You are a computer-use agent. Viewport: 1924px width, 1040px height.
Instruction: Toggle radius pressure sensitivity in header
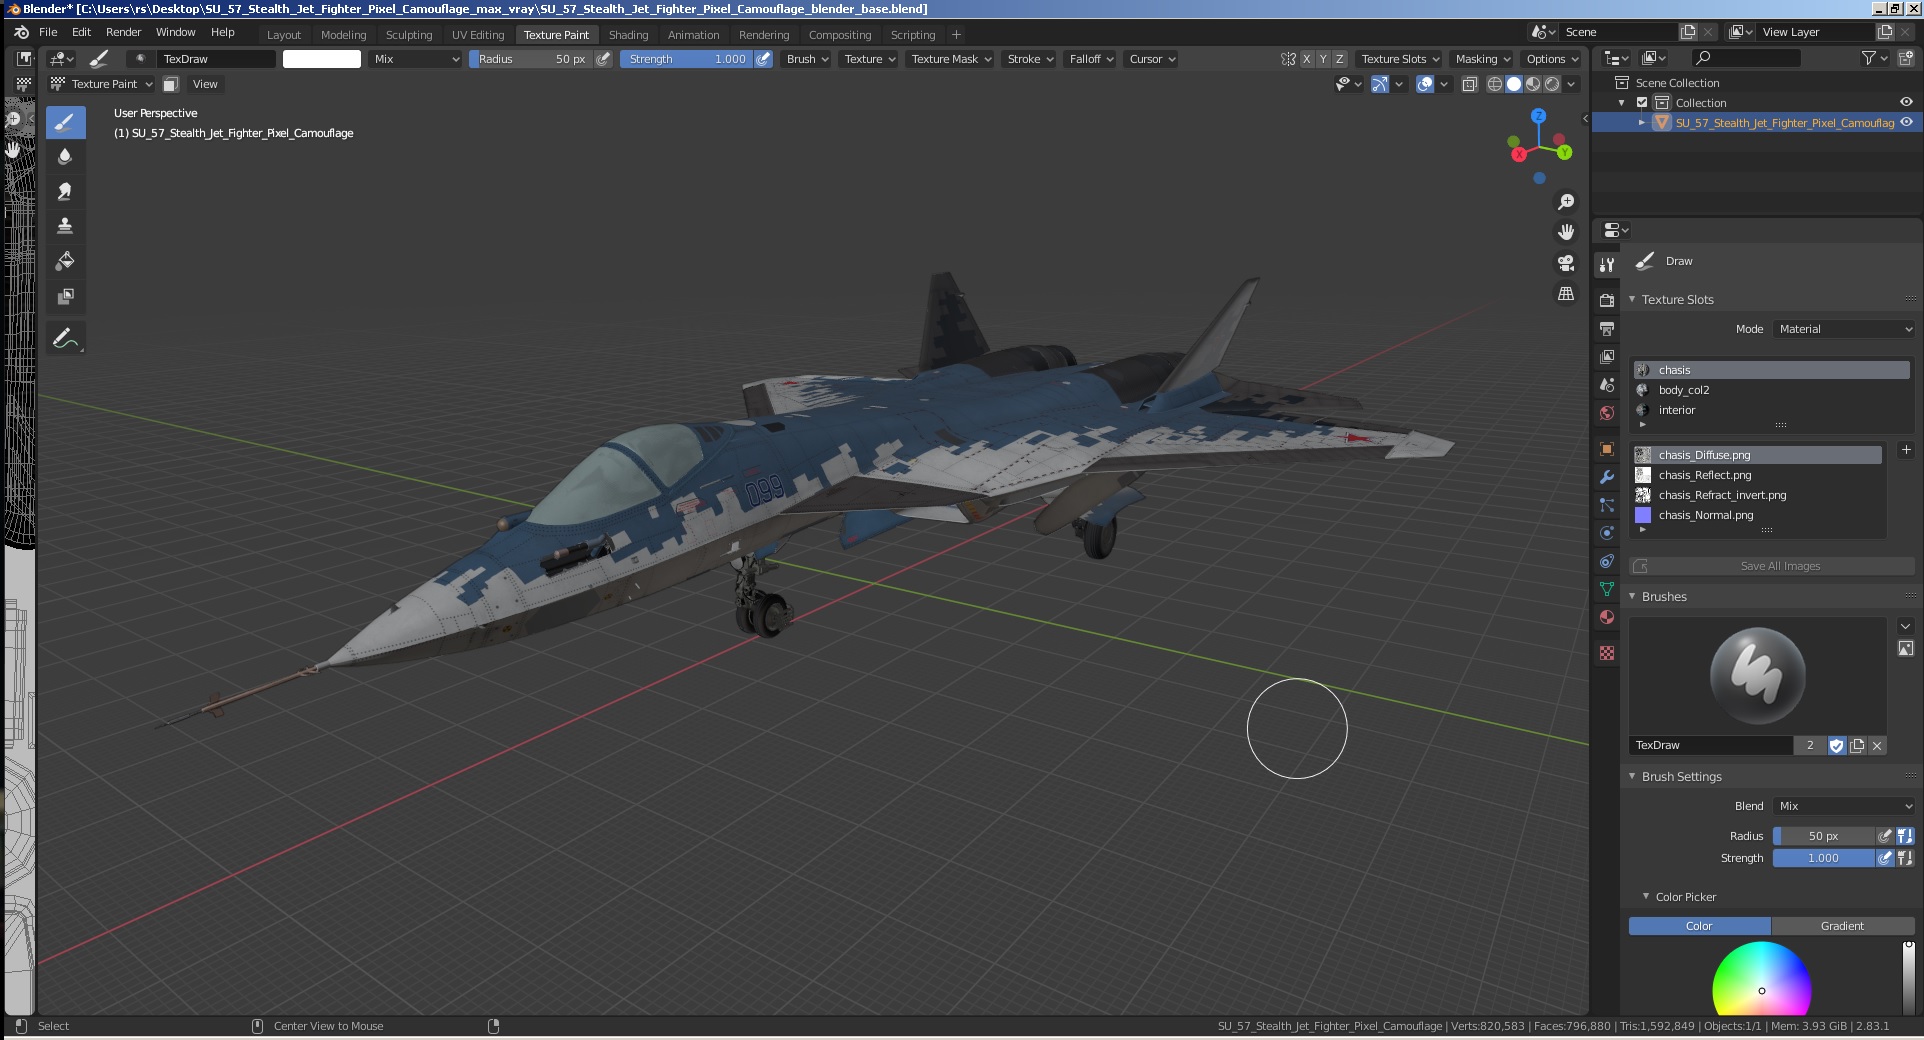603,59
